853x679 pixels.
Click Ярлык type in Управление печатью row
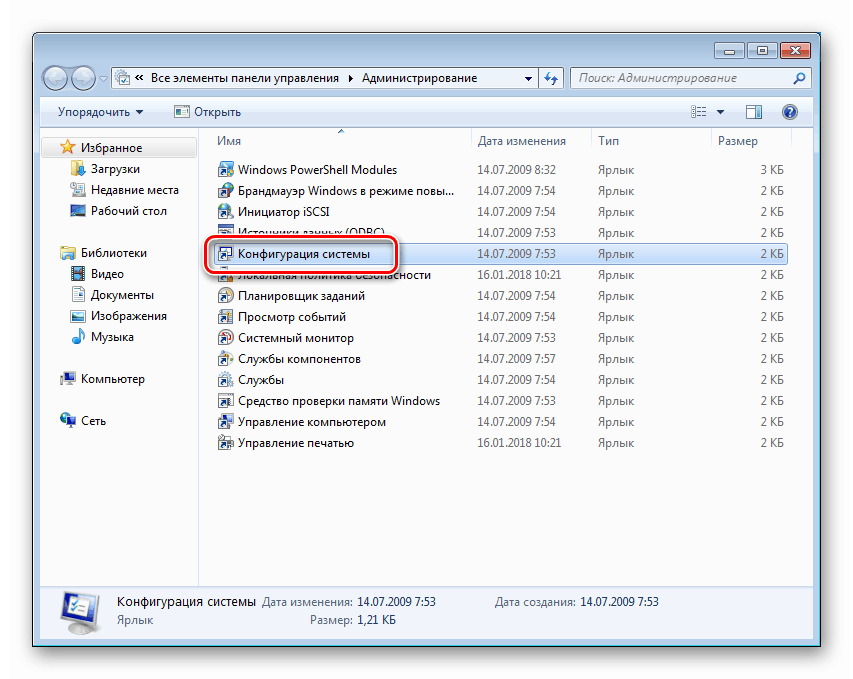coord(616,443)
